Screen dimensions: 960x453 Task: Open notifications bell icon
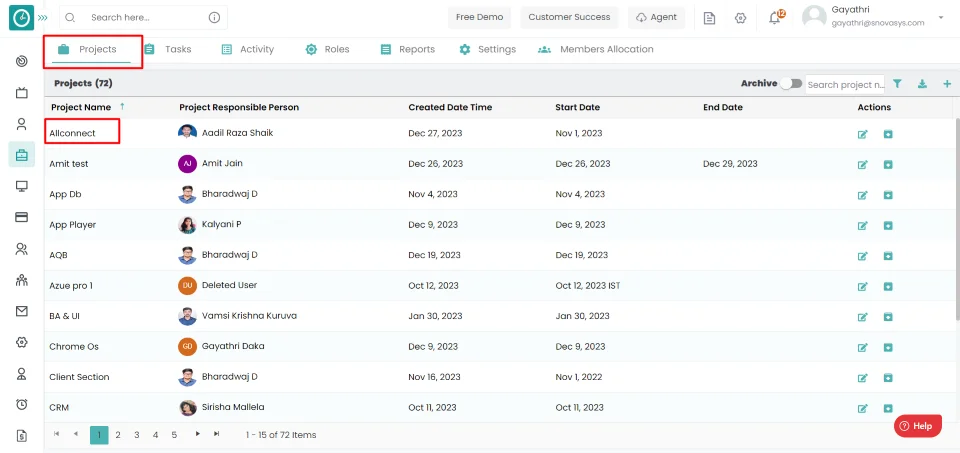[775, 17]
